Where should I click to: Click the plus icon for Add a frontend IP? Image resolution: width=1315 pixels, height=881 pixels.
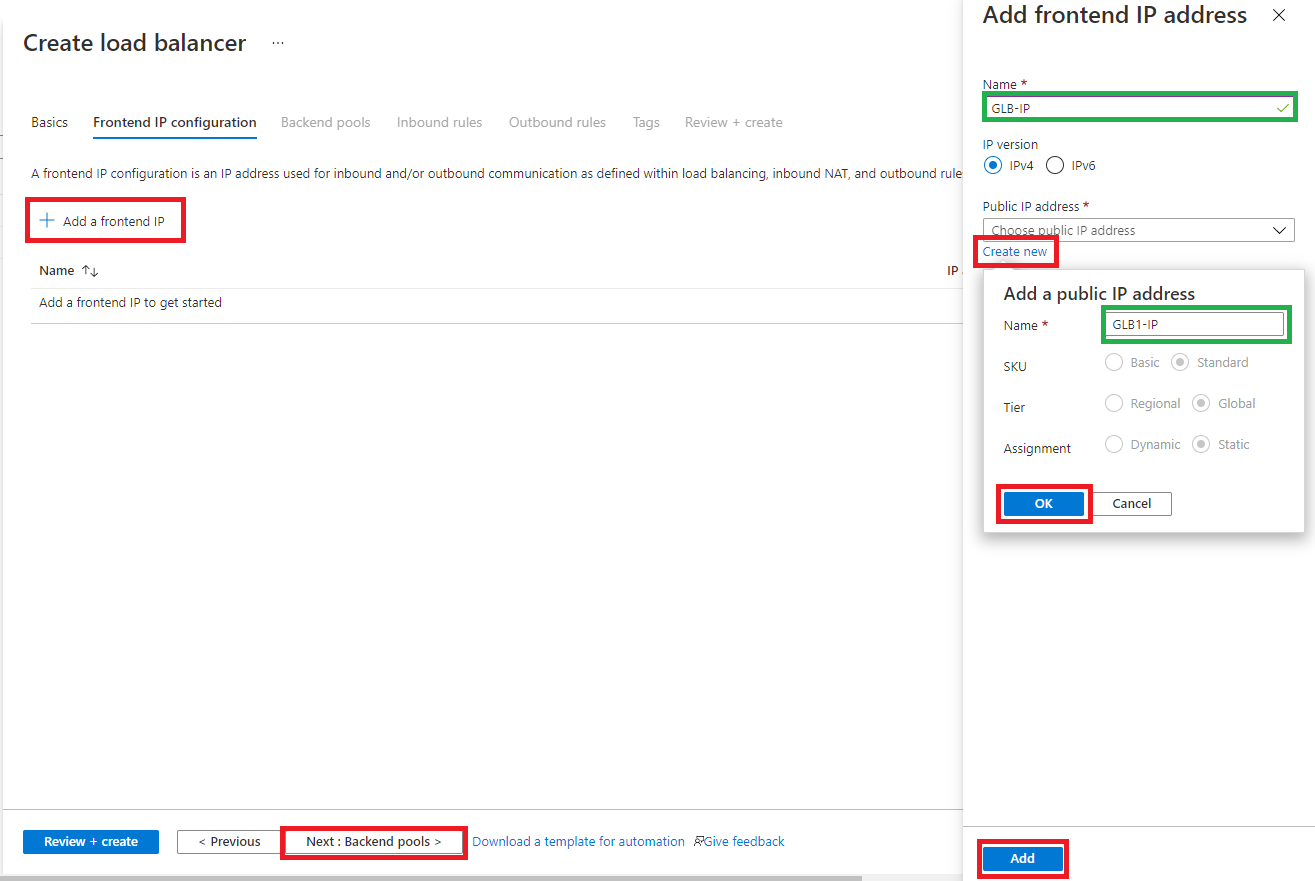tap(46, 221)
